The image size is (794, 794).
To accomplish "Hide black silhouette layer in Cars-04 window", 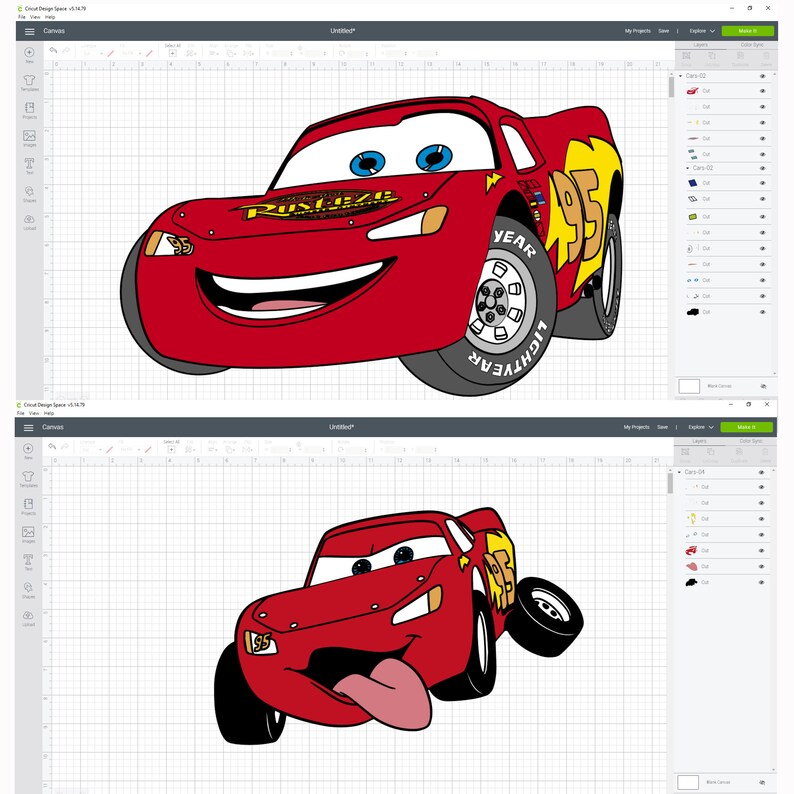I will click(761, 583).
